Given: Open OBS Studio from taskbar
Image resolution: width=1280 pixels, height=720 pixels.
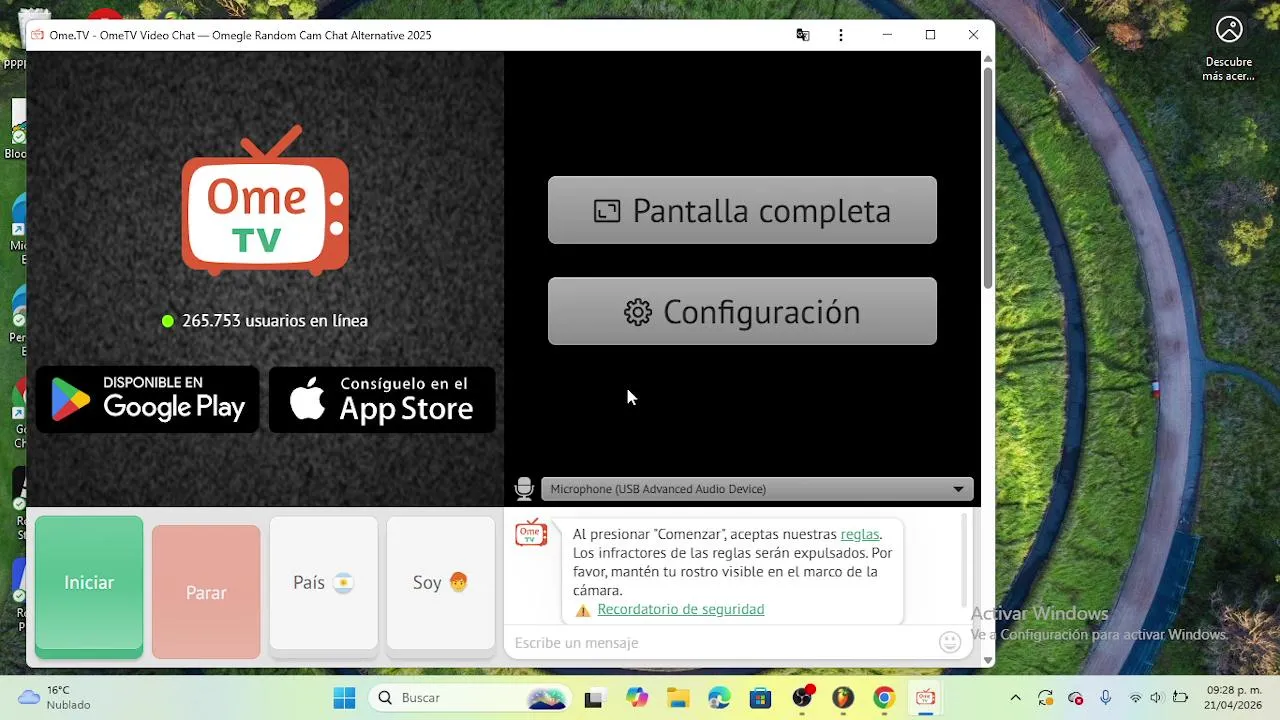Looking at the screenshot, I should click(x=802, y=698).
